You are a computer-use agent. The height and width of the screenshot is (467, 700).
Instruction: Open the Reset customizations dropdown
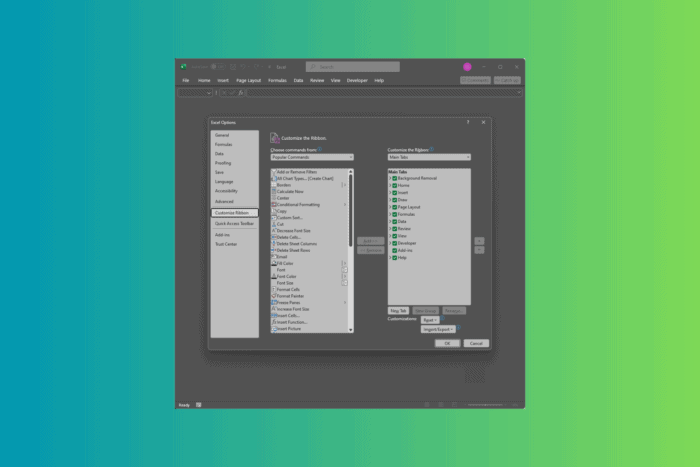[429, 320]
